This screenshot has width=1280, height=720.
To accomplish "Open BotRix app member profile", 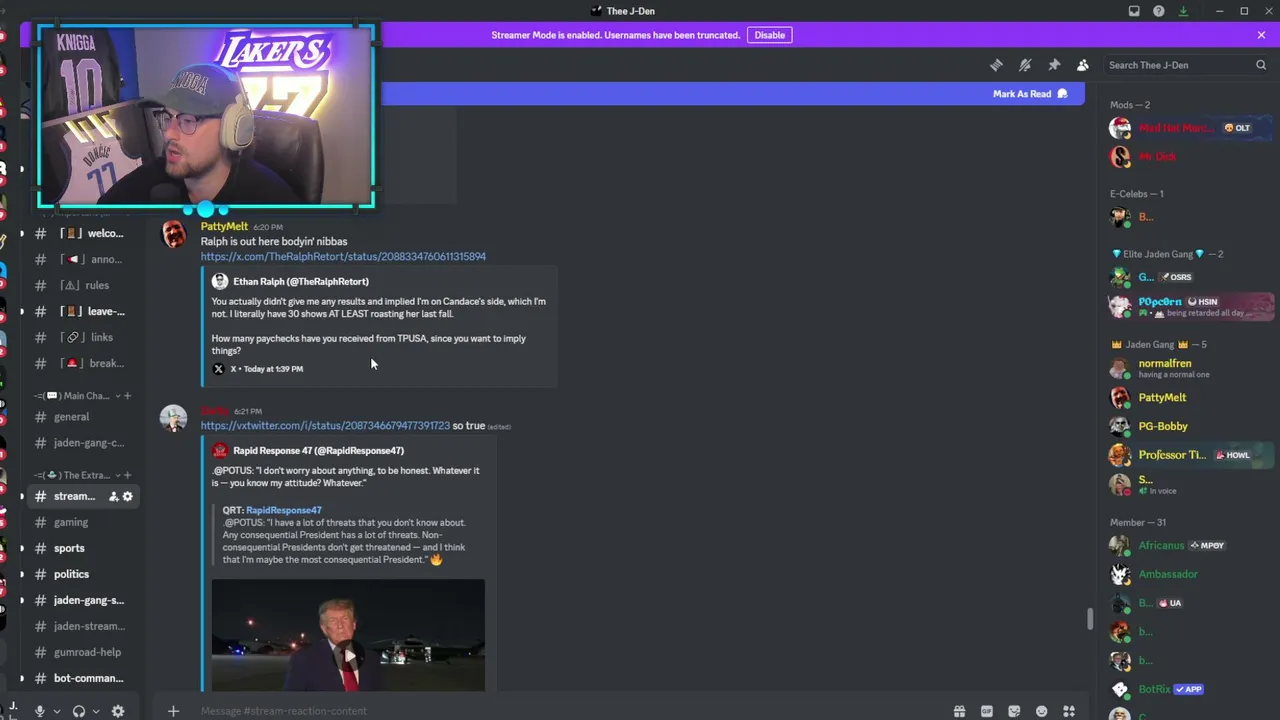I will [1190, 689].
